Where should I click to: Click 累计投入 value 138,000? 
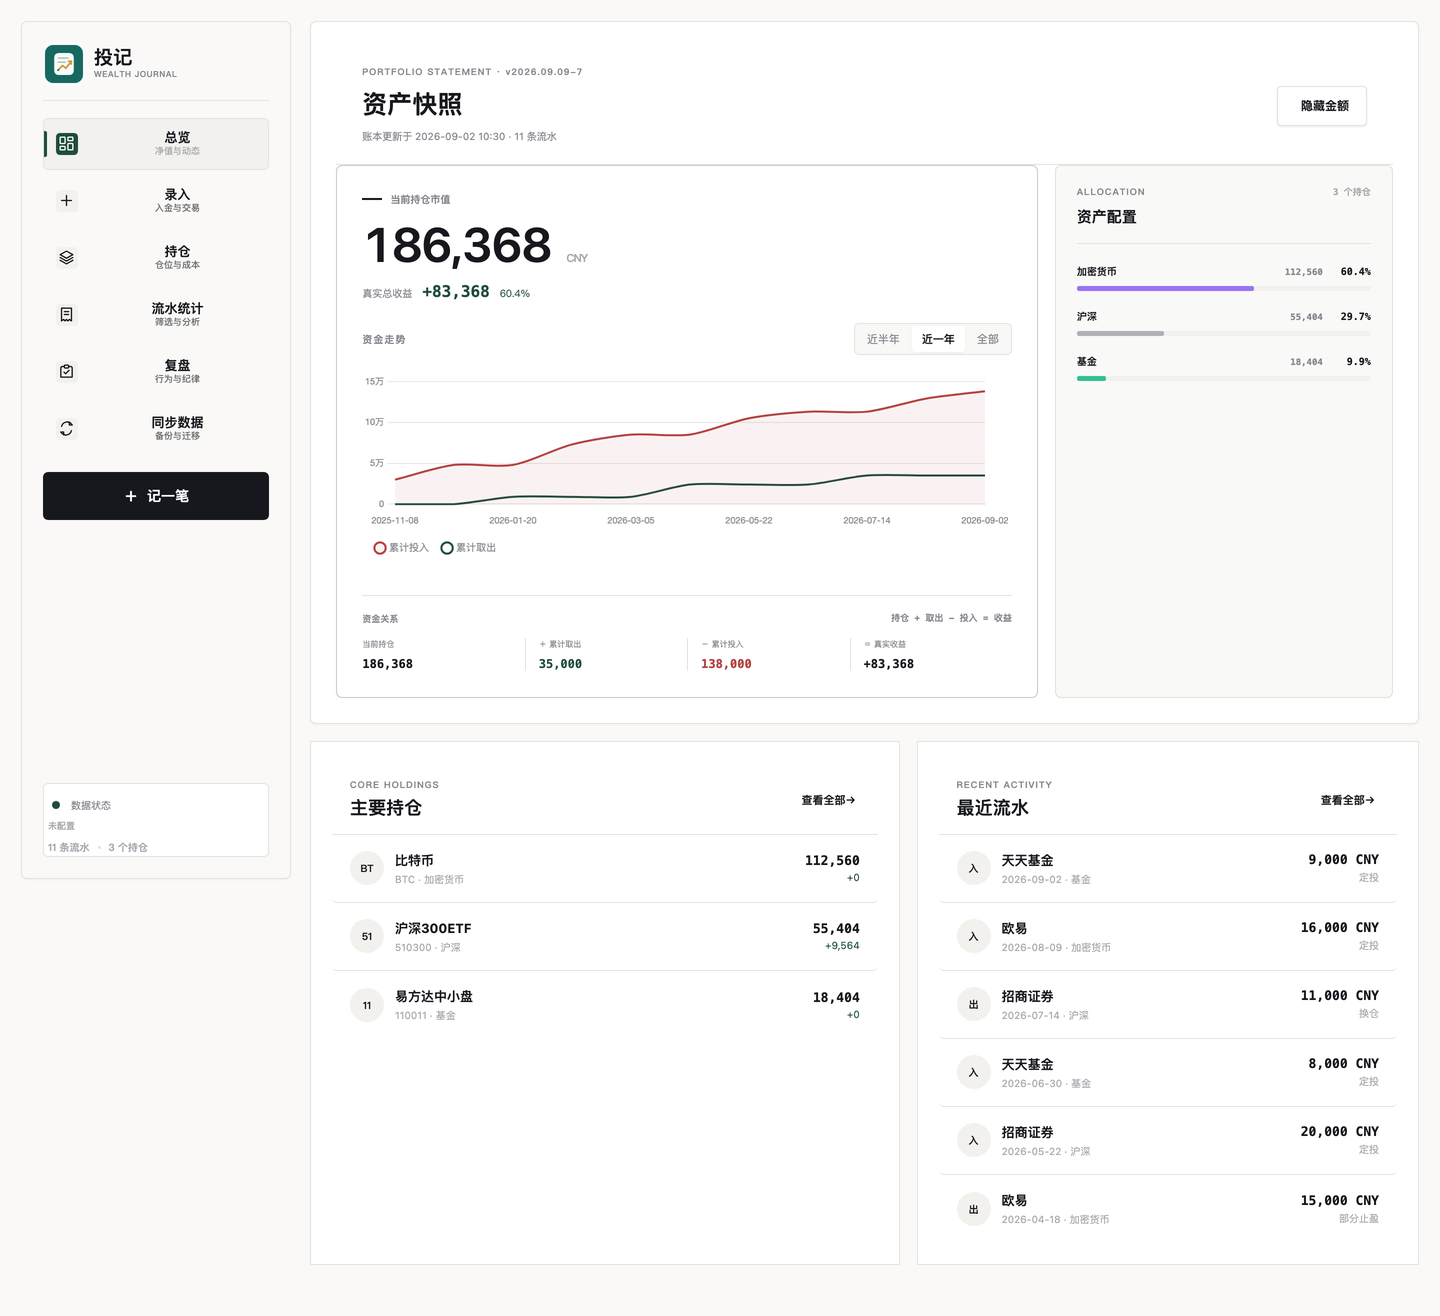coord(726,664)
